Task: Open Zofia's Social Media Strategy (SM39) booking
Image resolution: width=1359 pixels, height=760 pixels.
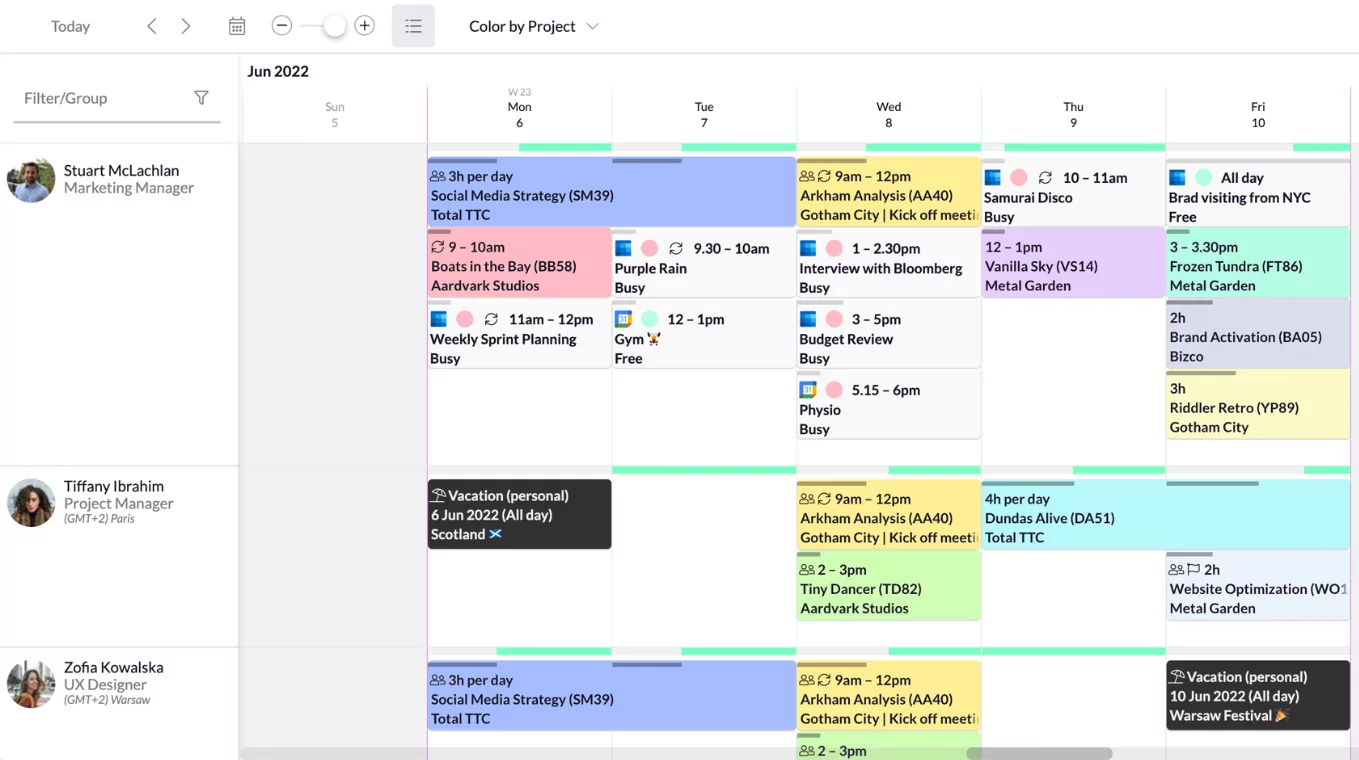Action: 611,696
